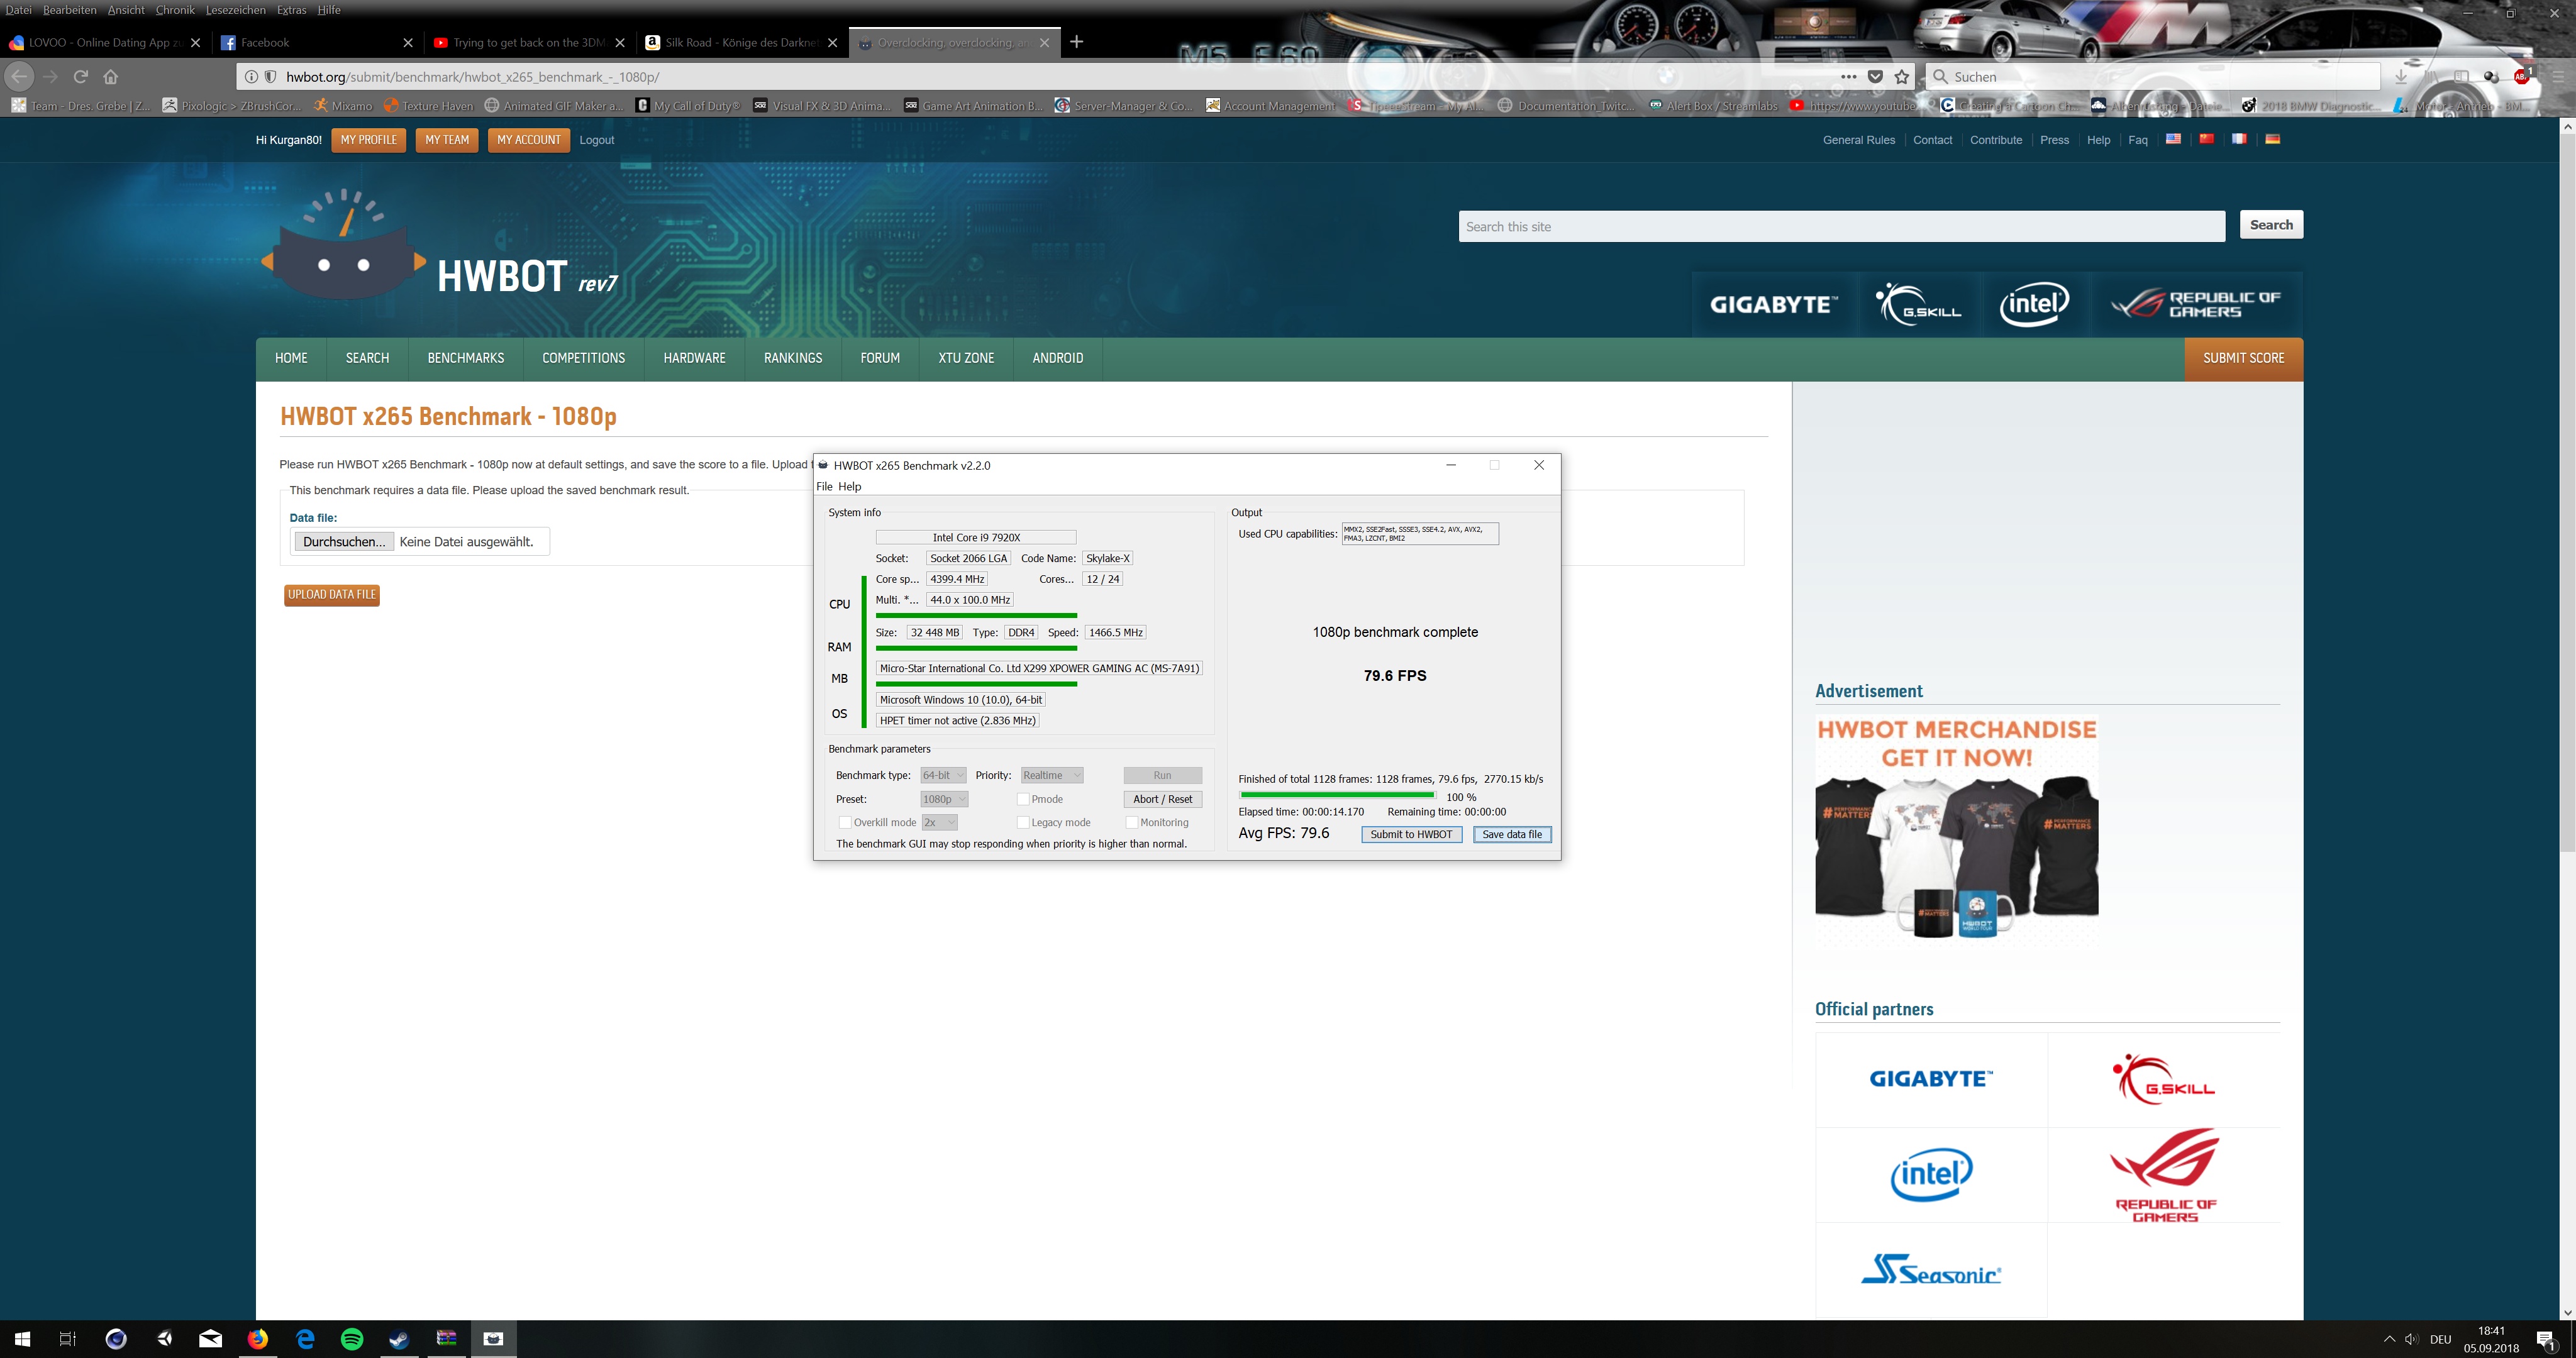2576x1358 pixels.
Task: Go to the RANKINGS nav item
Action: [793, 358]
